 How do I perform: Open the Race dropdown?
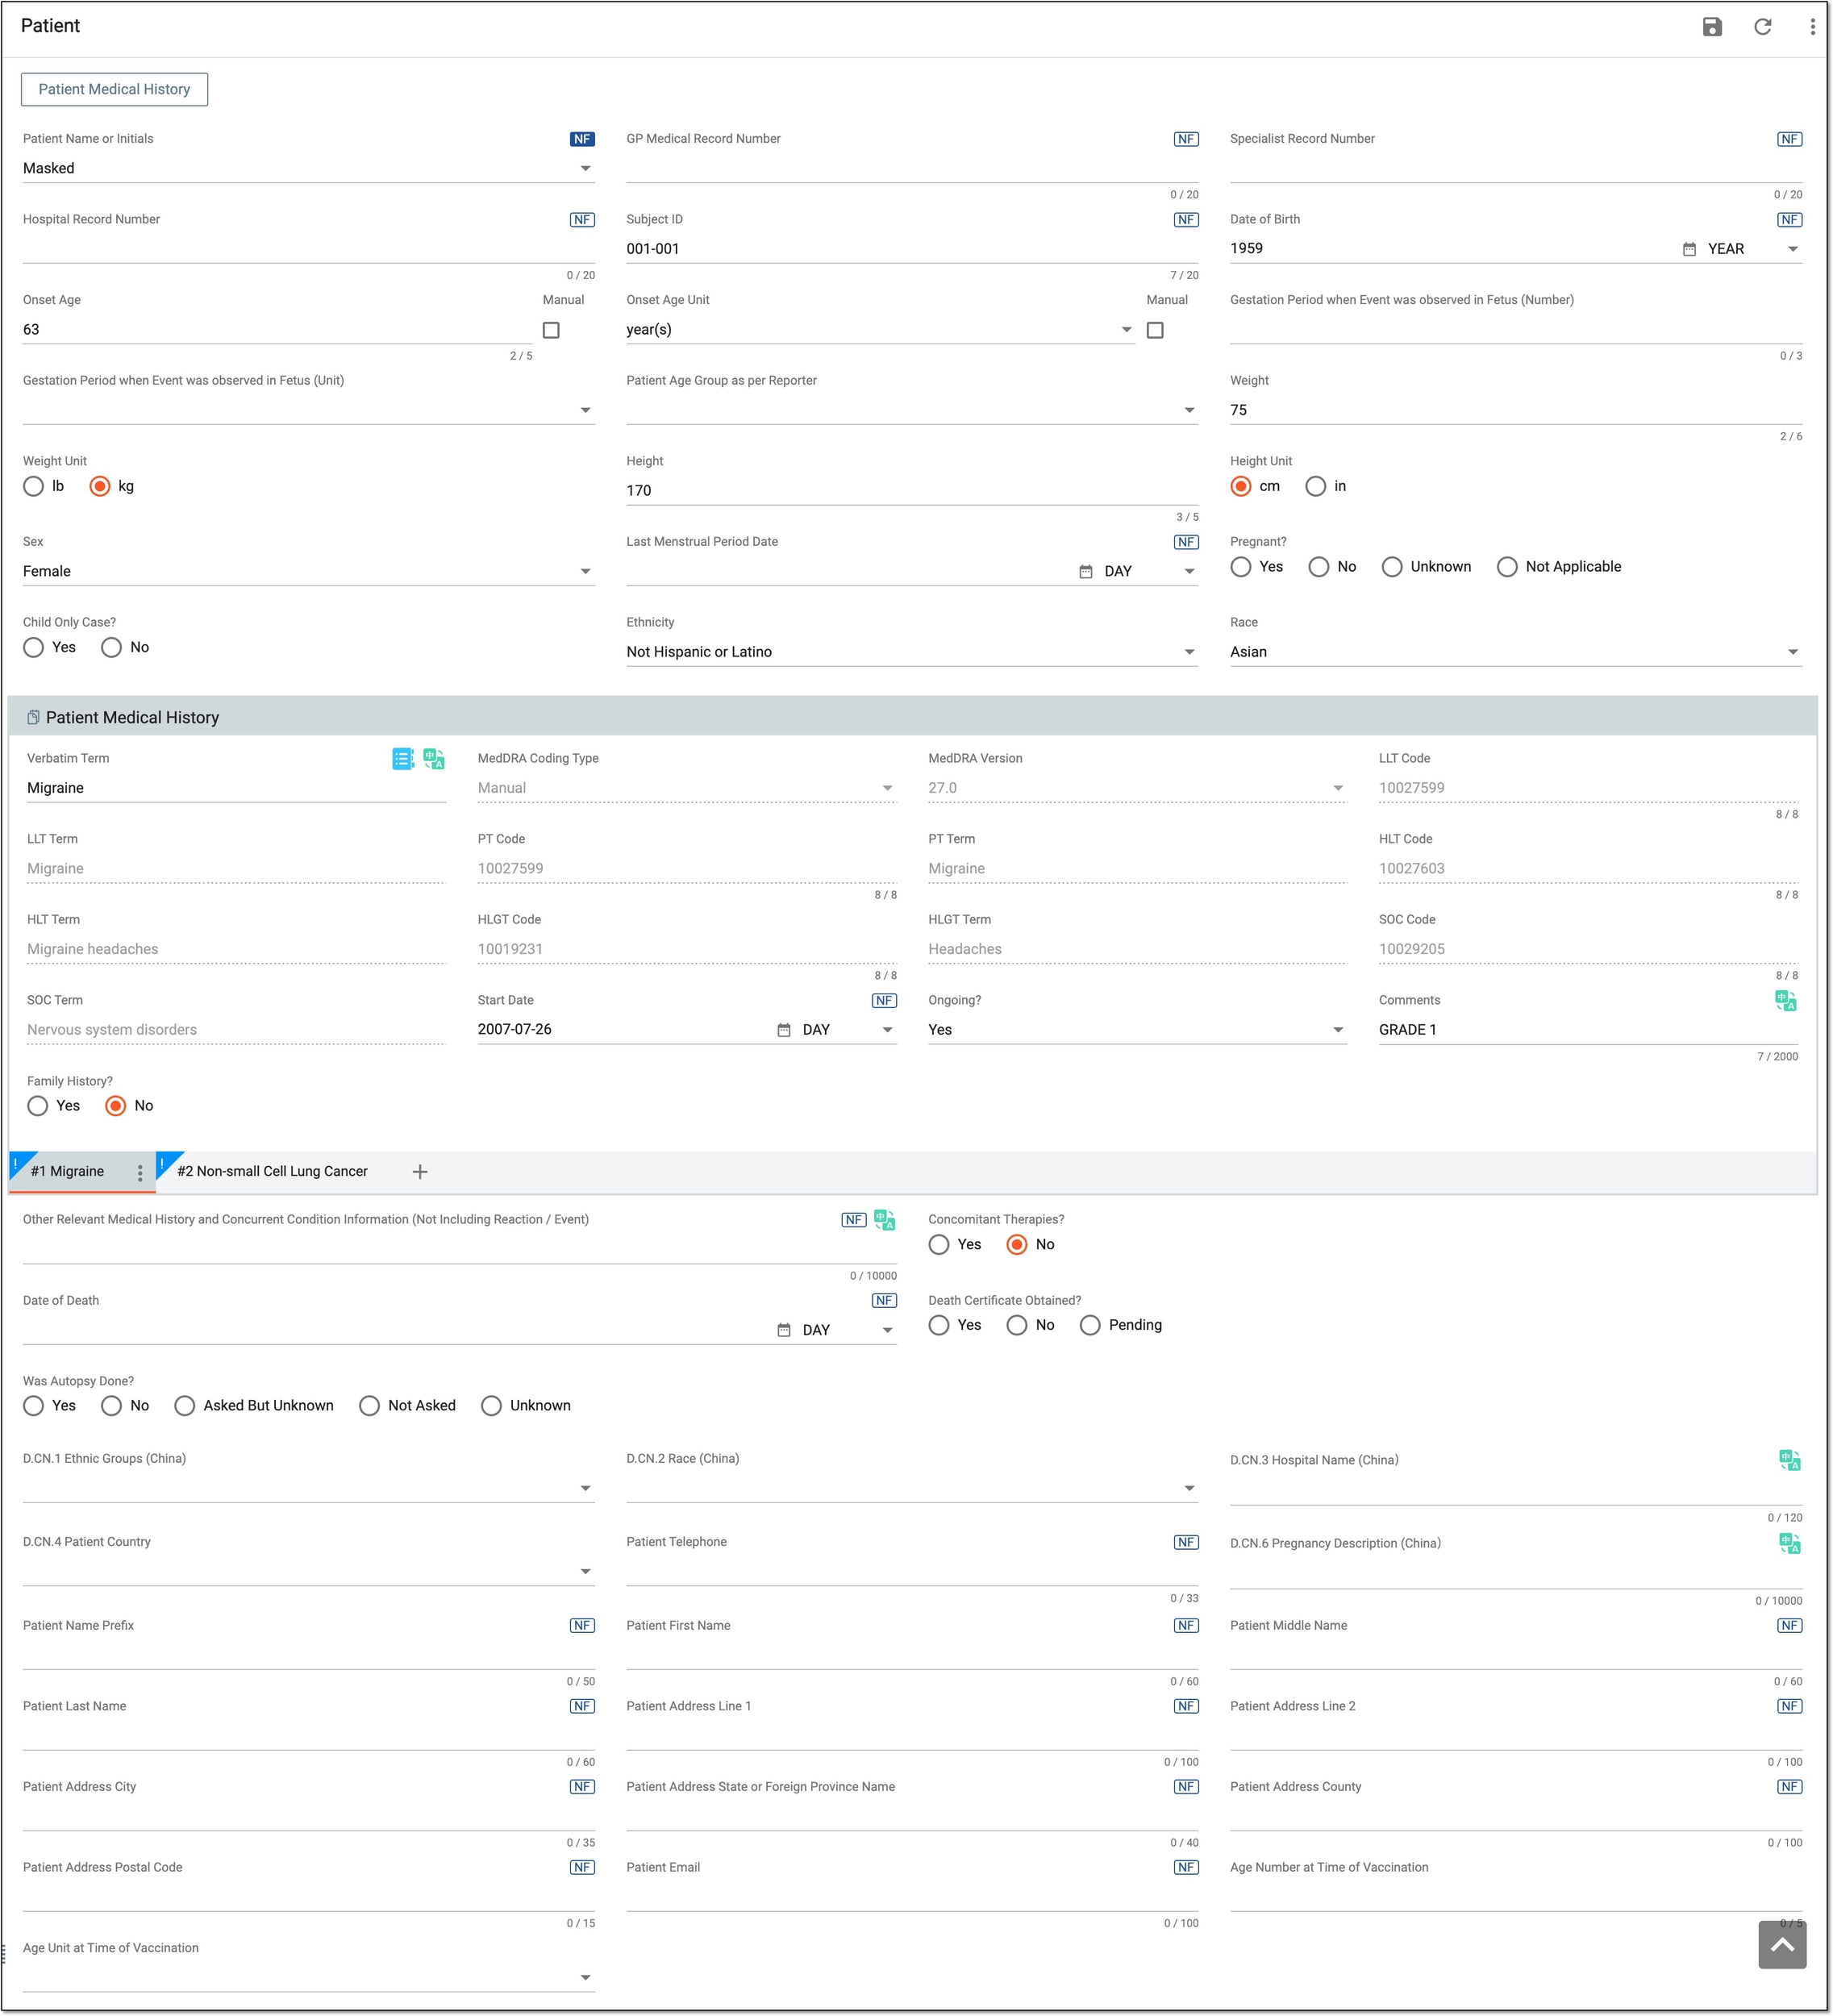(1516, 652)
